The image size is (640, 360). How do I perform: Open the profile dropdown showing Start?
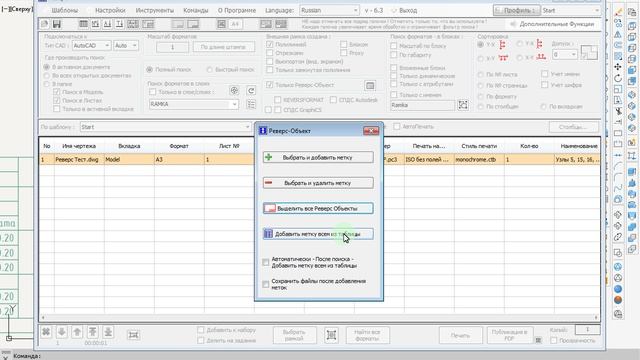(571, 10)
